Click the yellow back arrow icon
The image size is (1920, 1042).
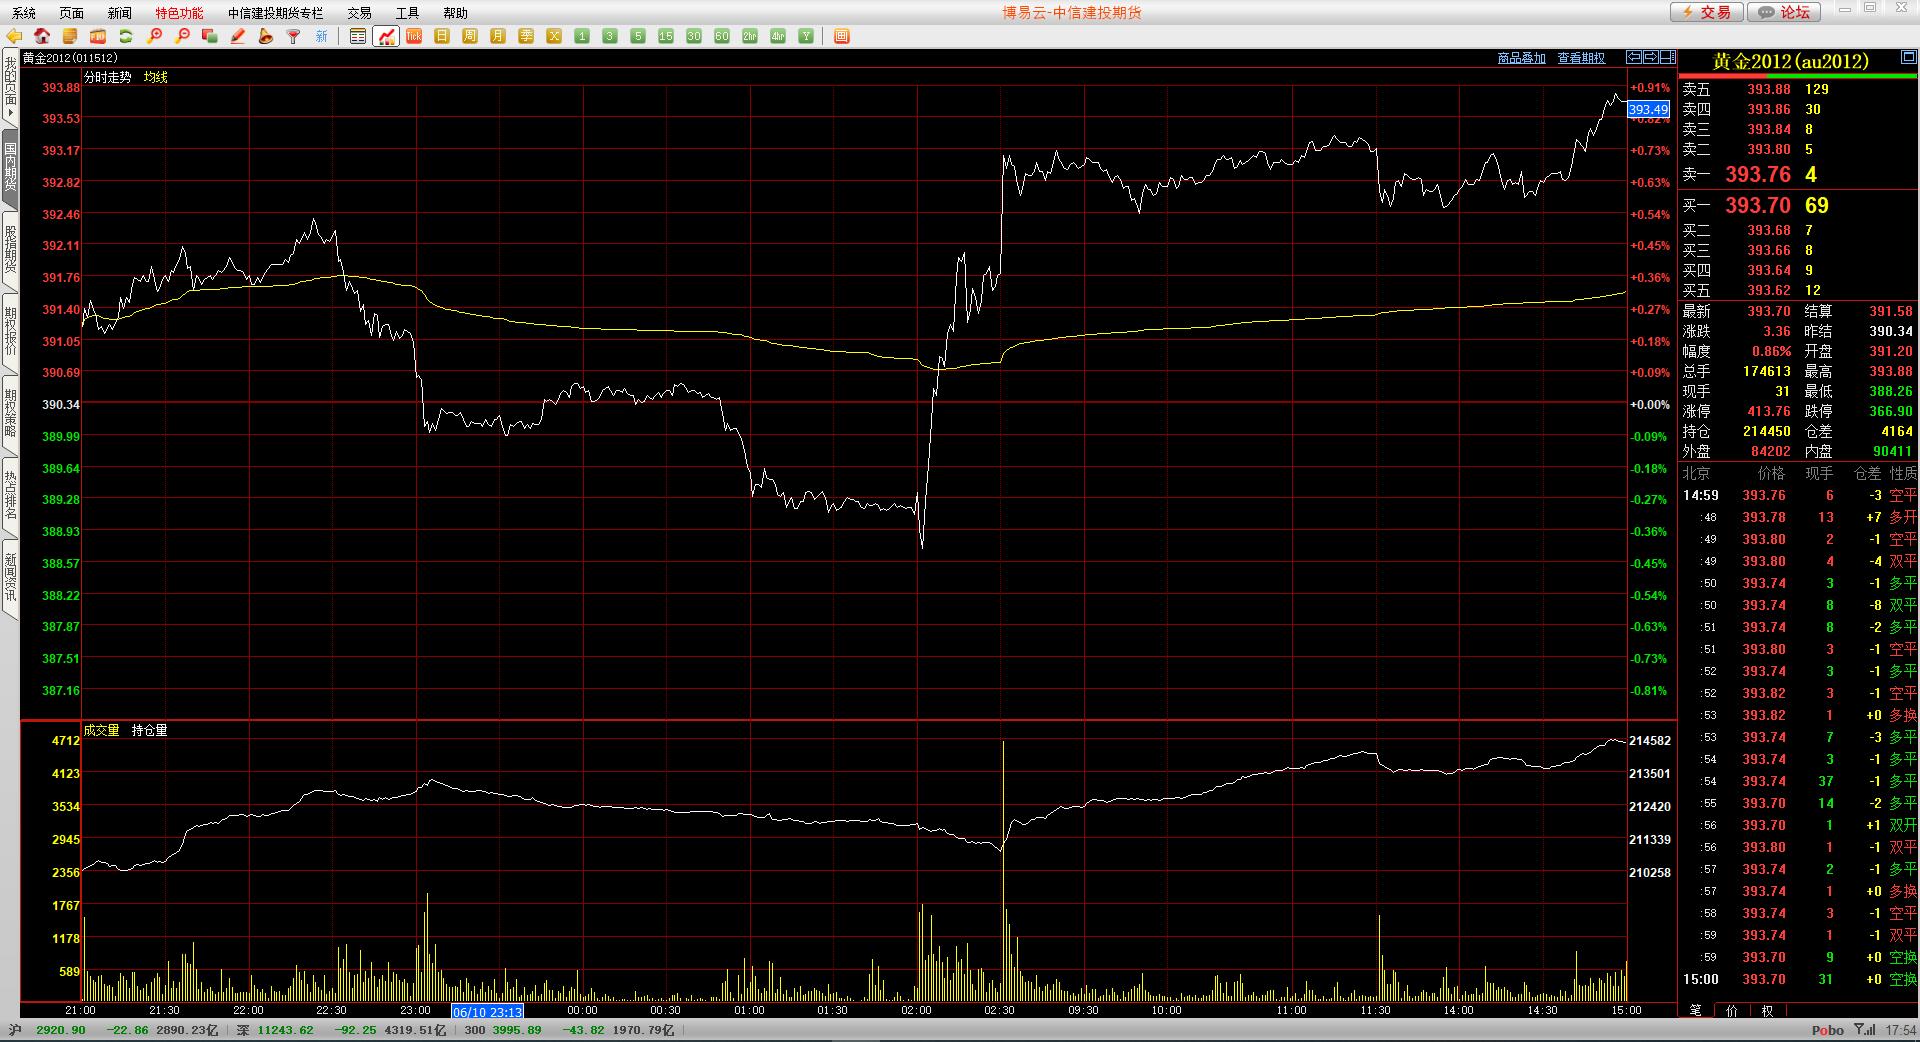[14, 36]
